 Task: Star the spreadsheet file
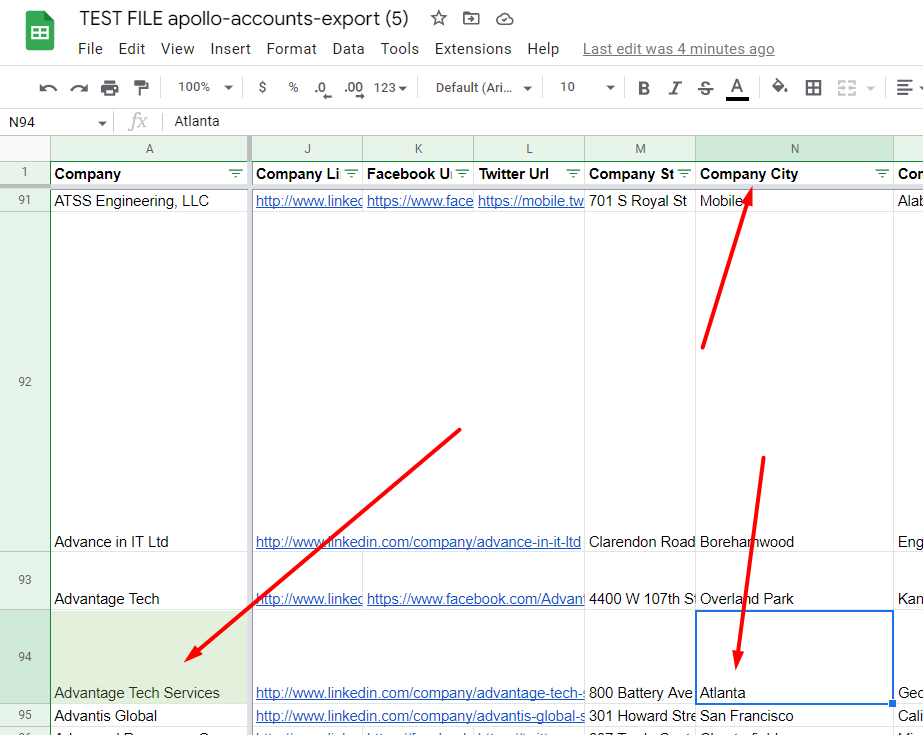[x=438, y=18]
